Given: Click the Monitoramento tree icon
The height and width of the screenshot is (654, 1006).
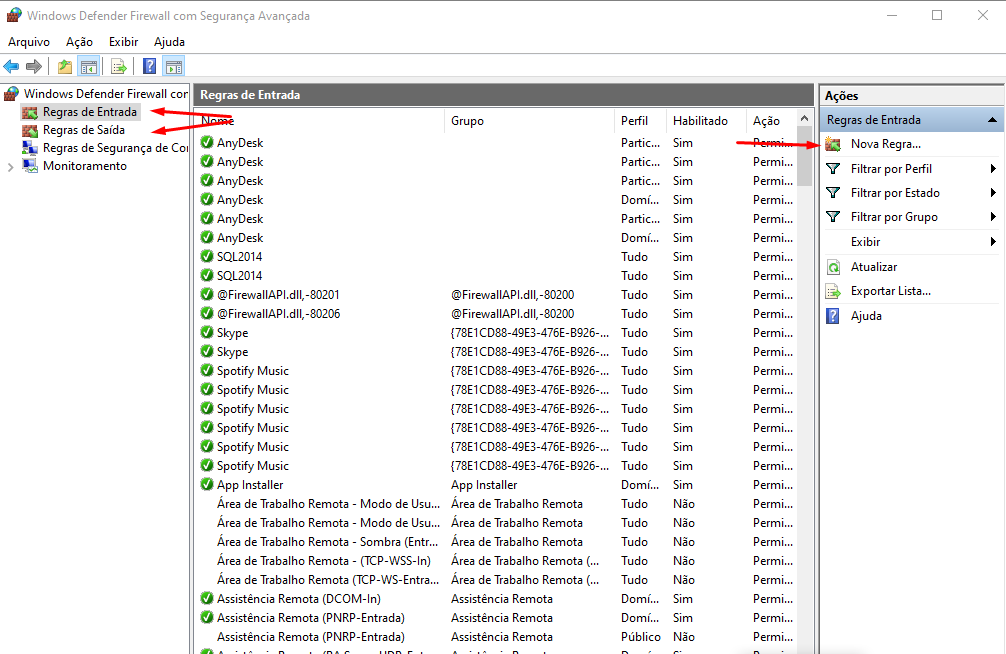Looking at the screenshot, I should (x=30, y=166).
